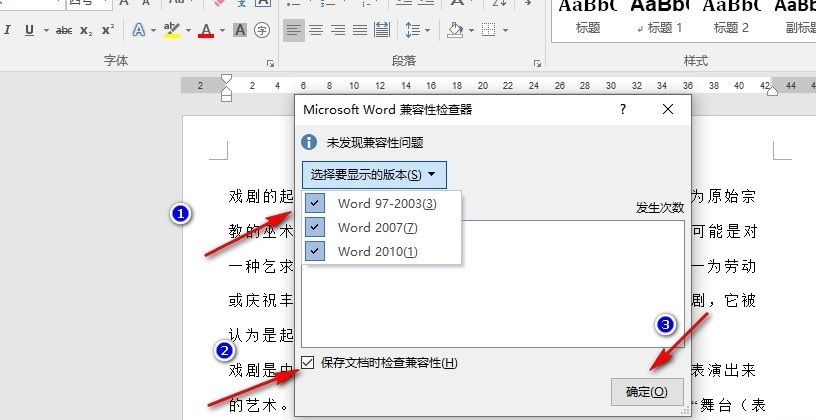Apply superscript formatting

[108, 30]
